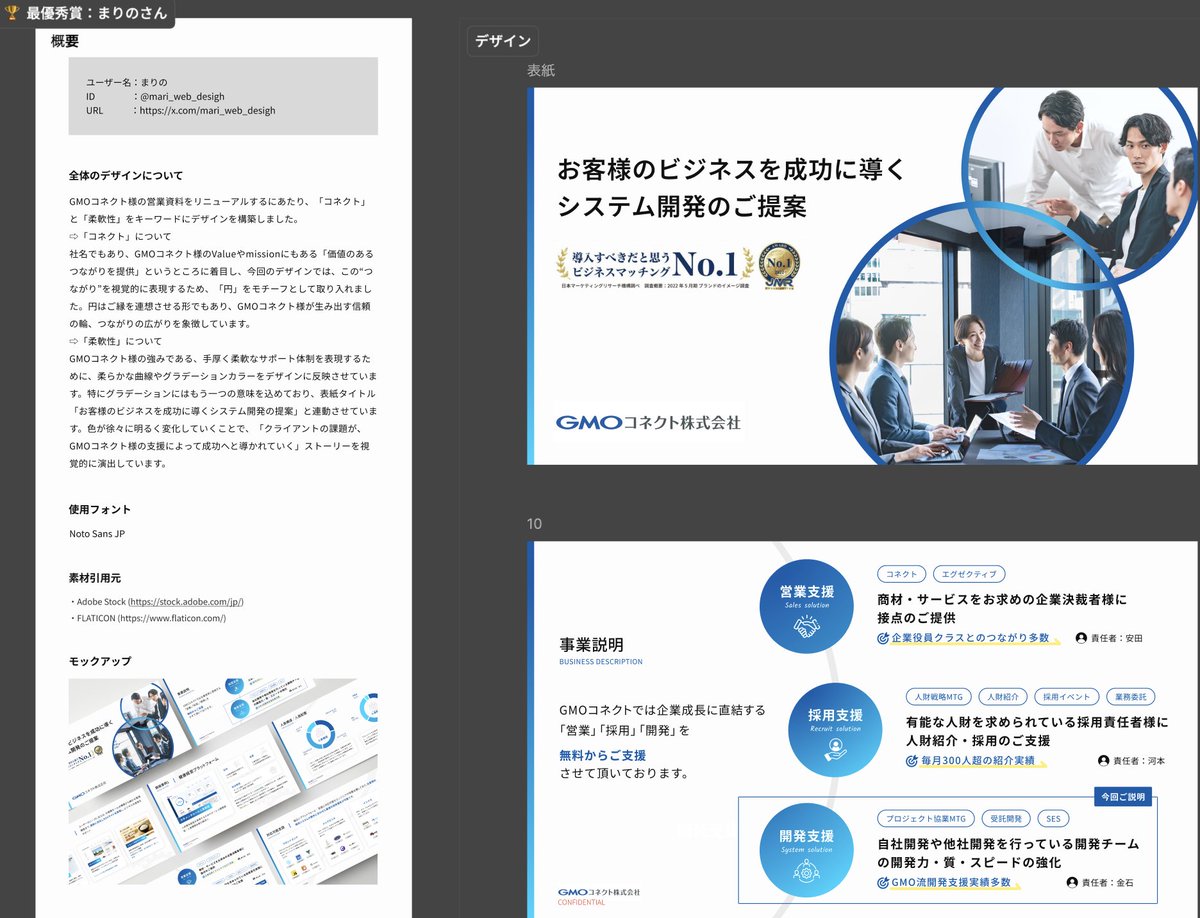Click the 業務委託 tag pill

[1131, 696]
